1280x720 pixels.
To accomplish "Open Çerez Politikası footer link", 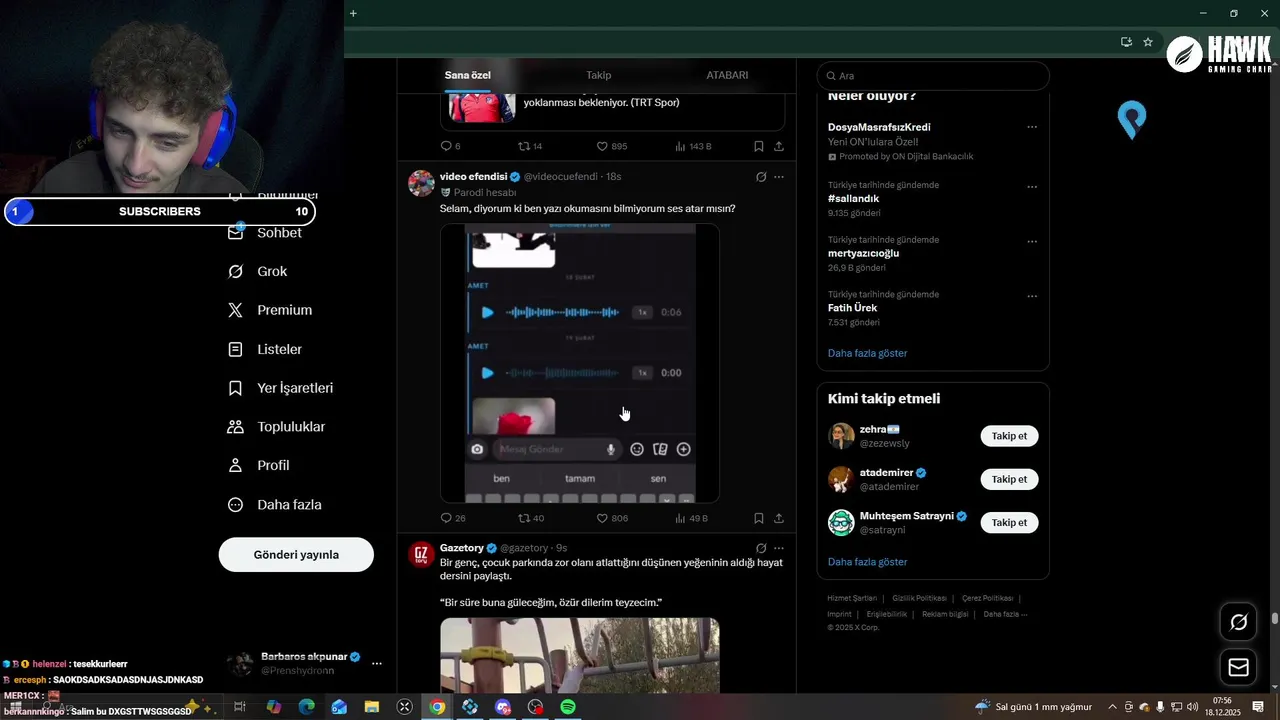I will [987, 598].
